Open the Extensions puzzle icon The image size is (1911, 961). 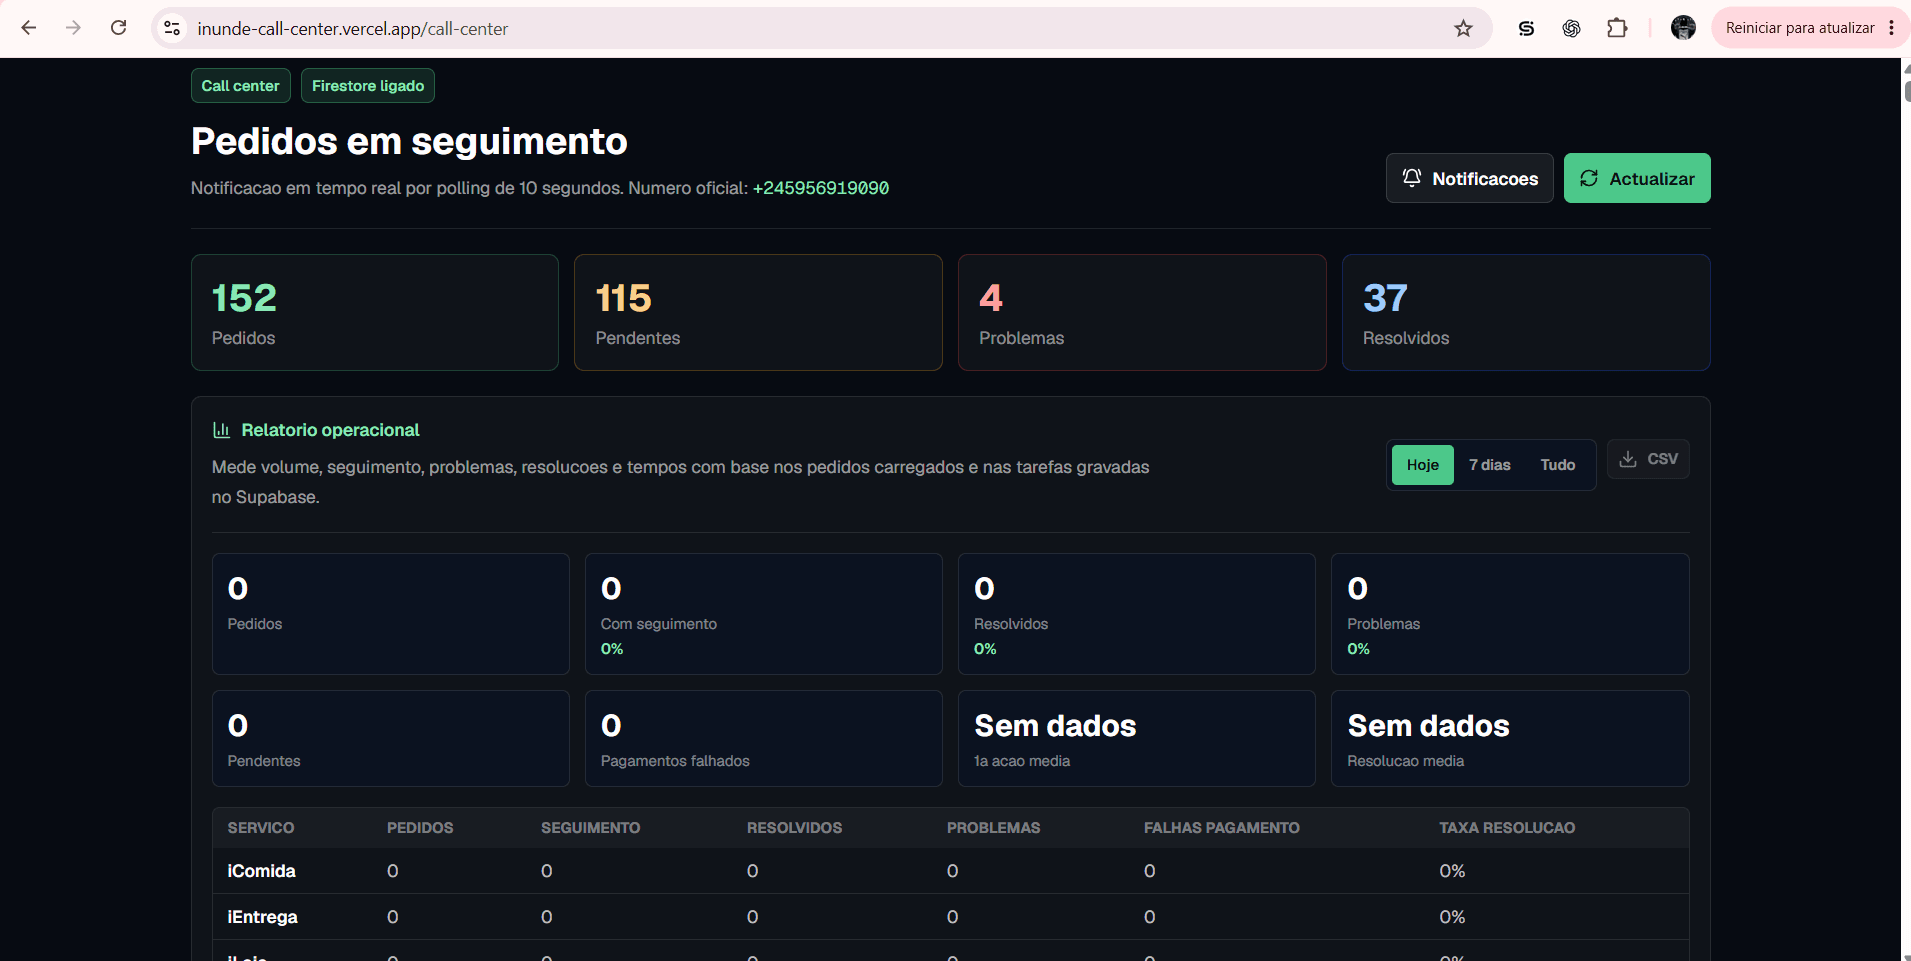click(1617, 28)
